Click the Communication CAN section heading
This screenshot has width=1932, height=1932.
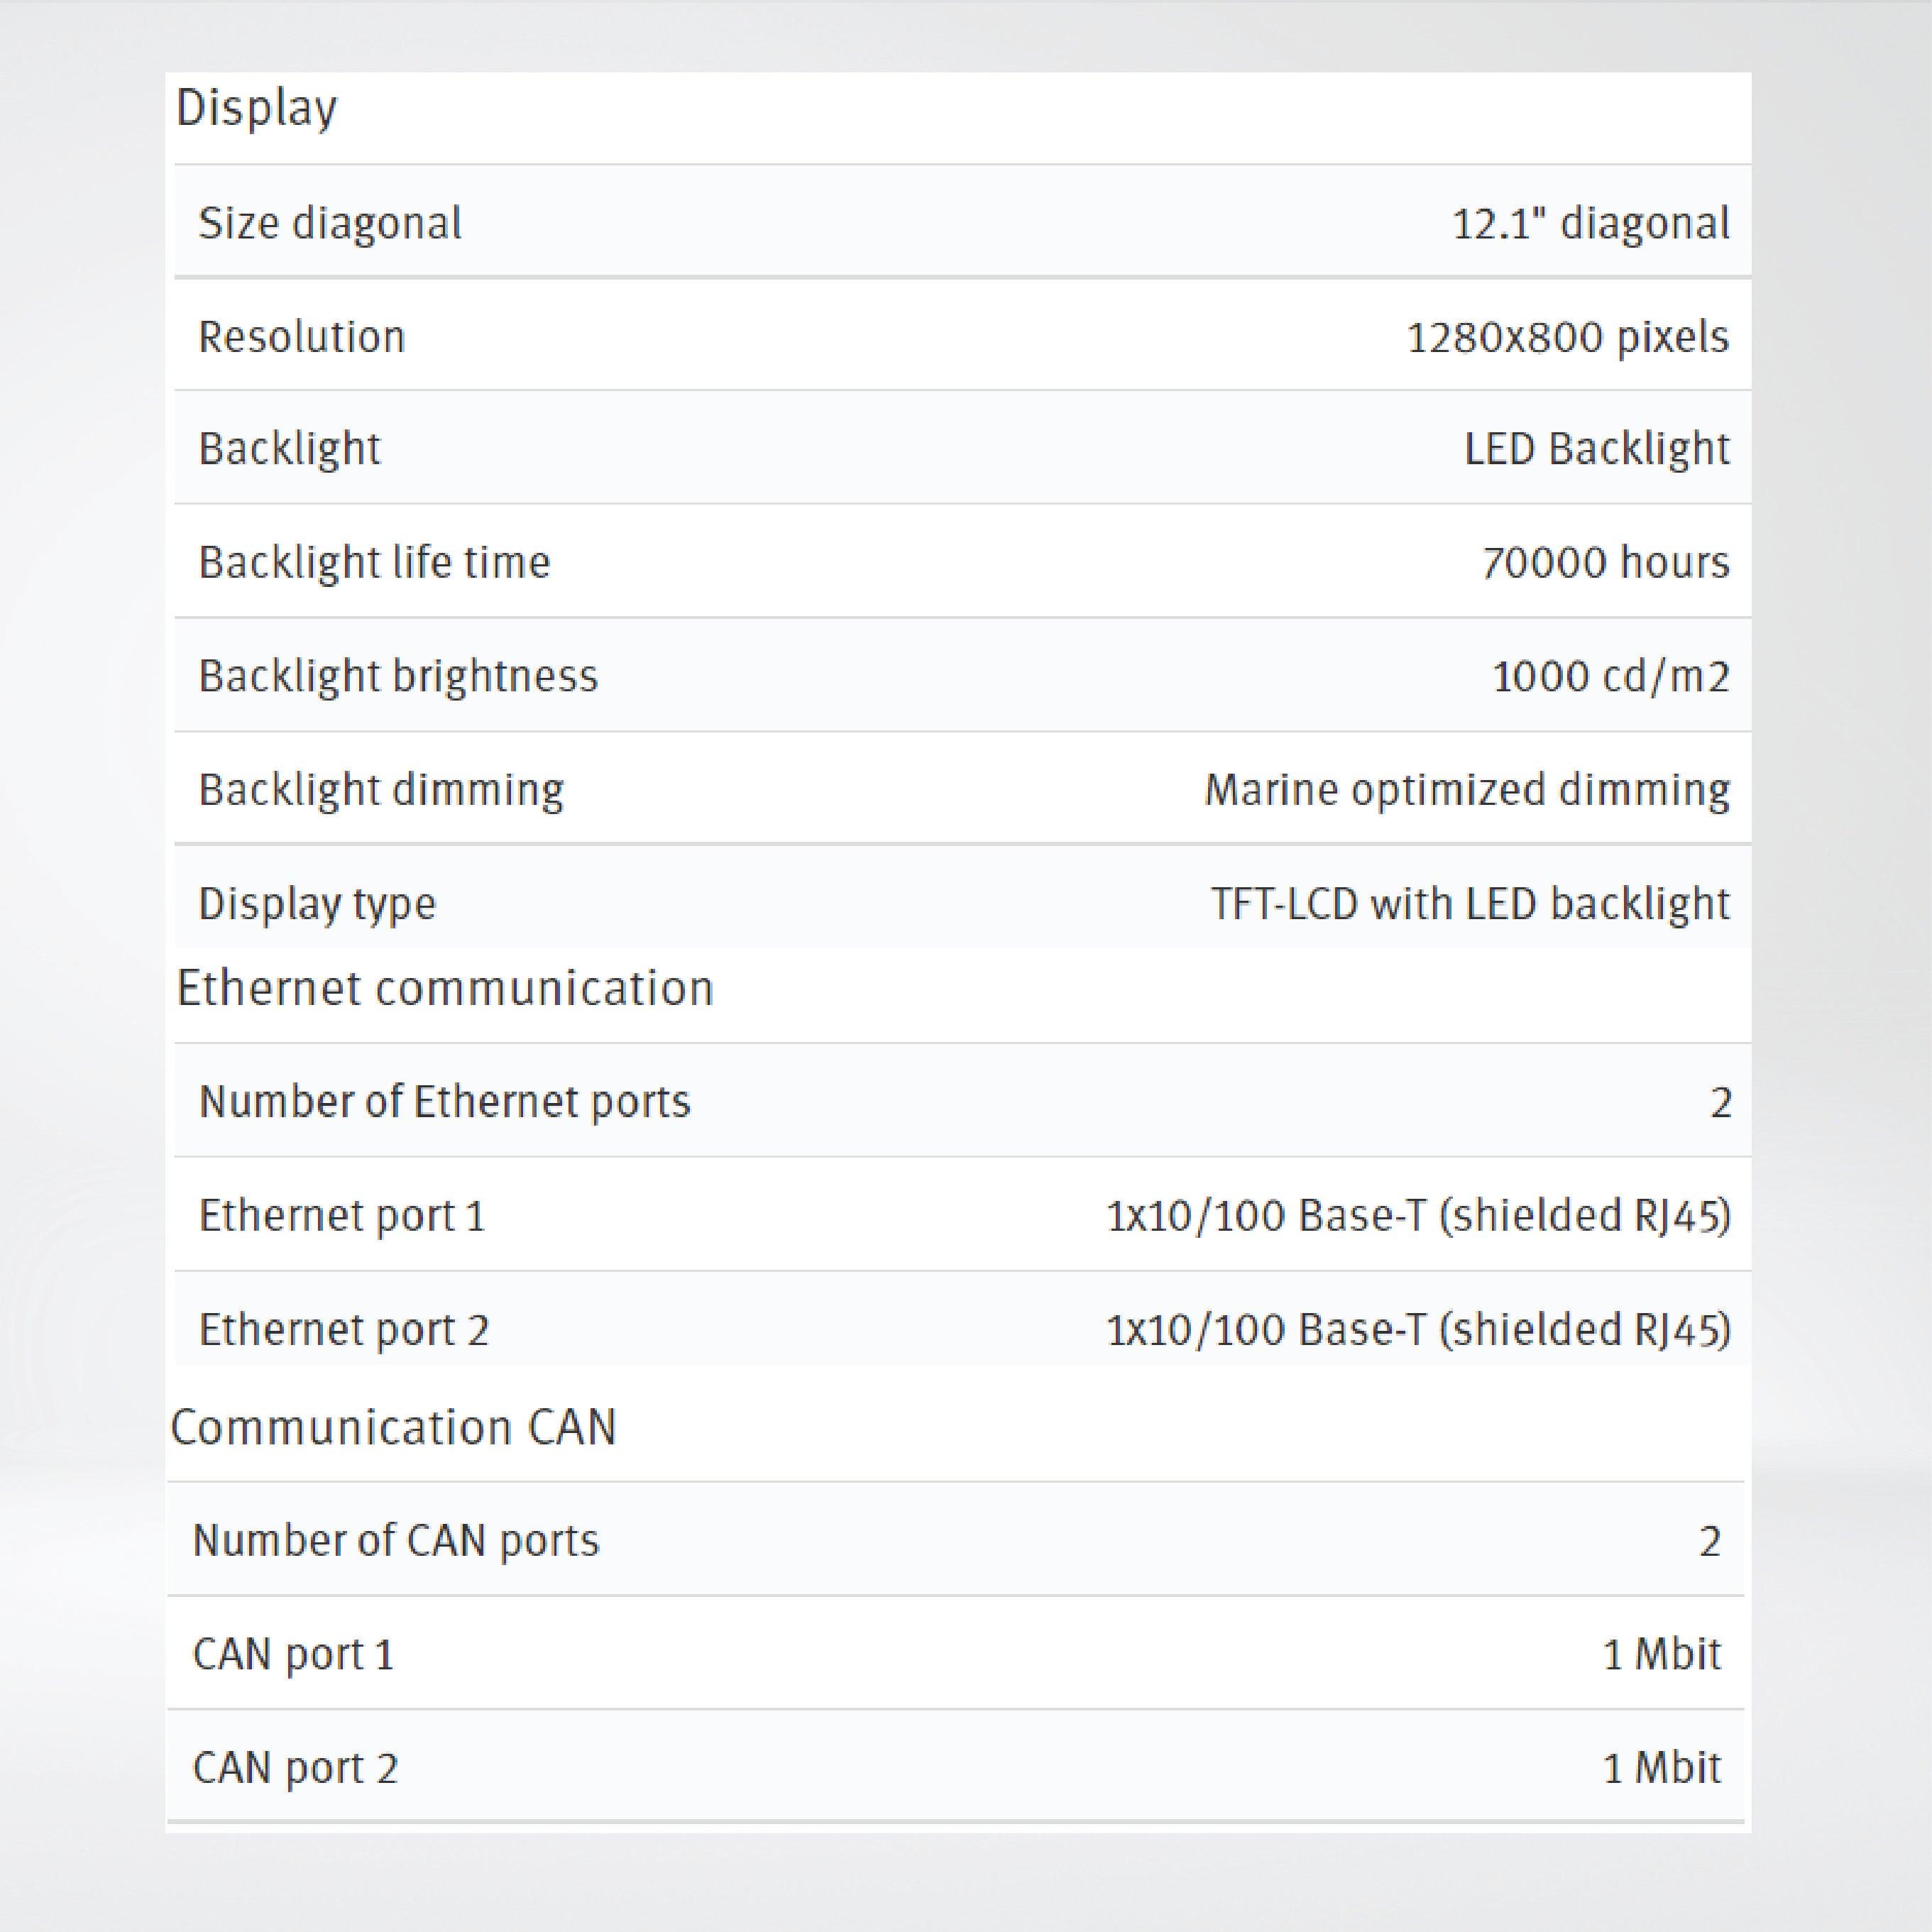point(393,1427)
